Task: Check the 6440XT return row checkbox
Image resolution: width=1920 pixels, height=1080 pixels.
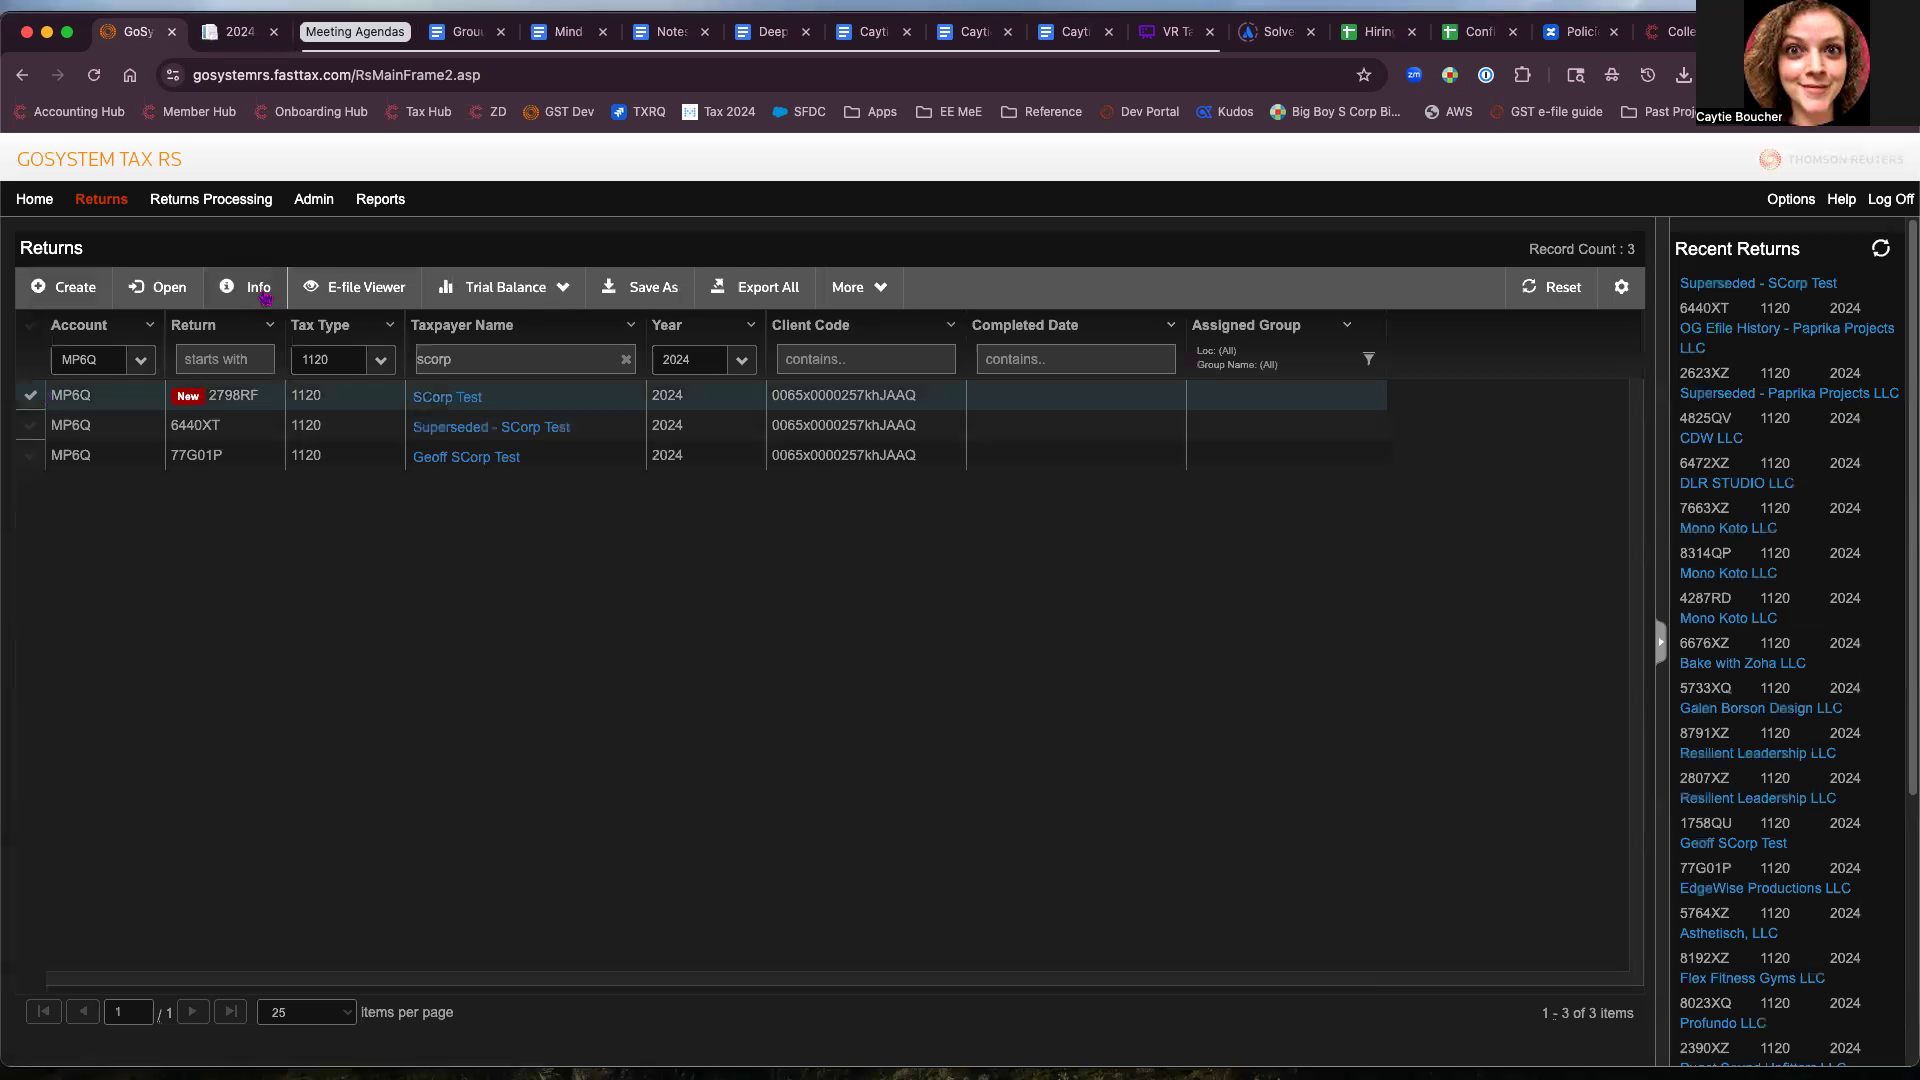Action: pos(31,426)
